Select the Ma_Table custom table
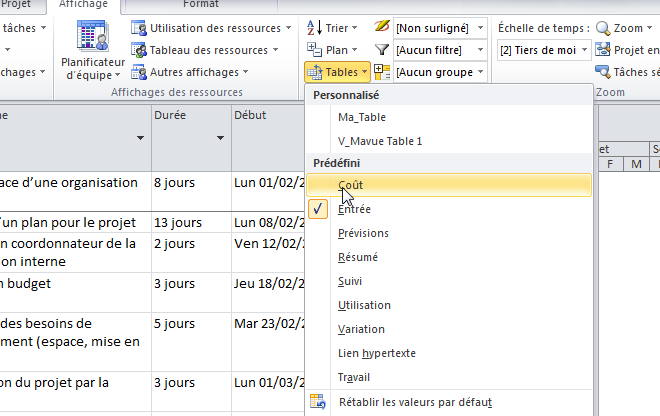Viewport: 660px width, 416px height. (x=361, y=117)
